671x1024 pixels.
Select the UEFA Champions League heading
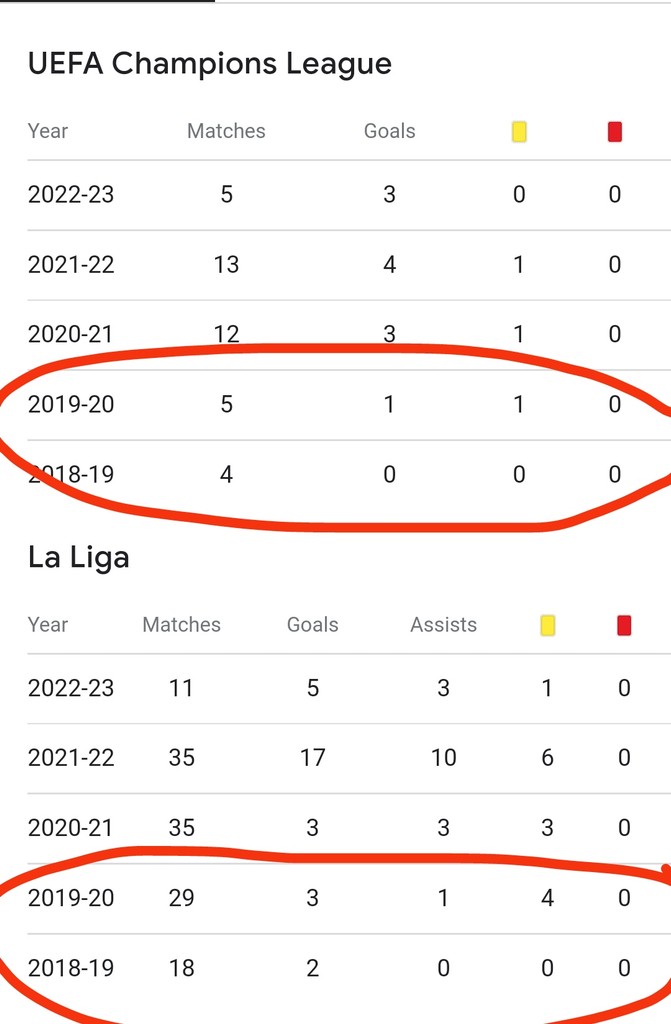coord(210,63)
